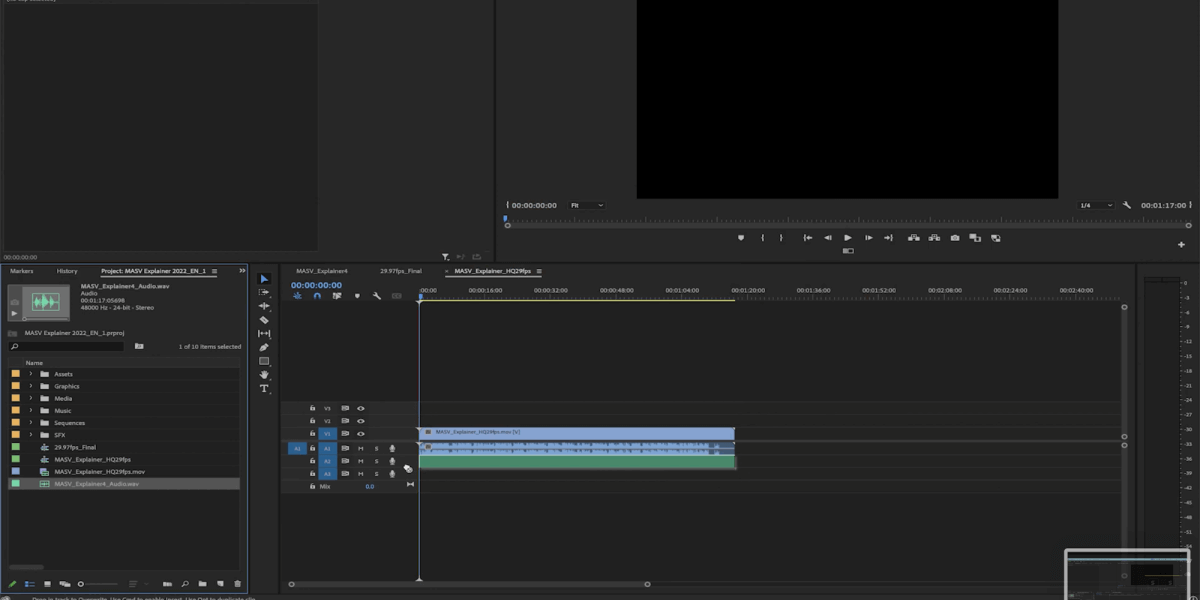Select MASV_Explainer_HQ29fps.mov video clip in timeline
The height and width of the screenshot is (600, 1200).
[x=577, y=432]
